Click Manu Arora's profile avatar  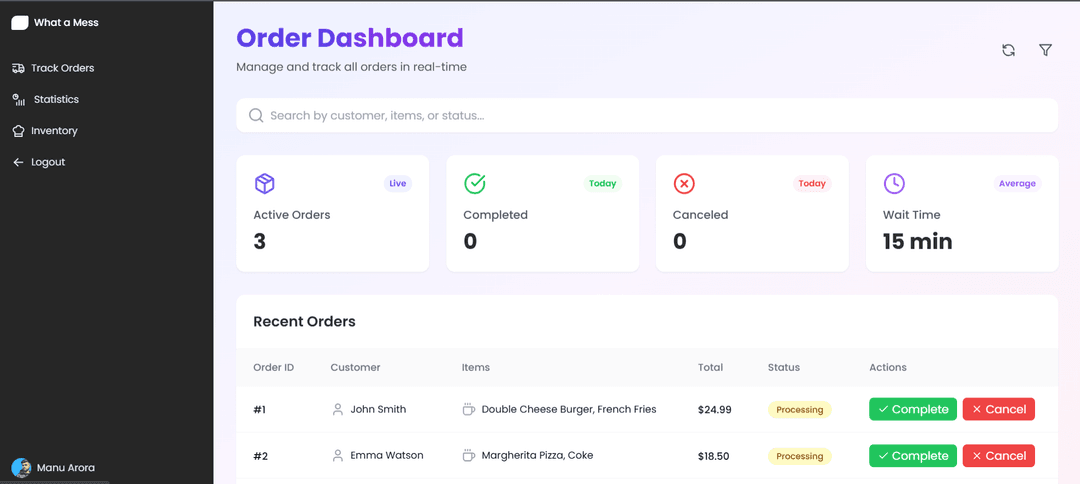(21, 468)
